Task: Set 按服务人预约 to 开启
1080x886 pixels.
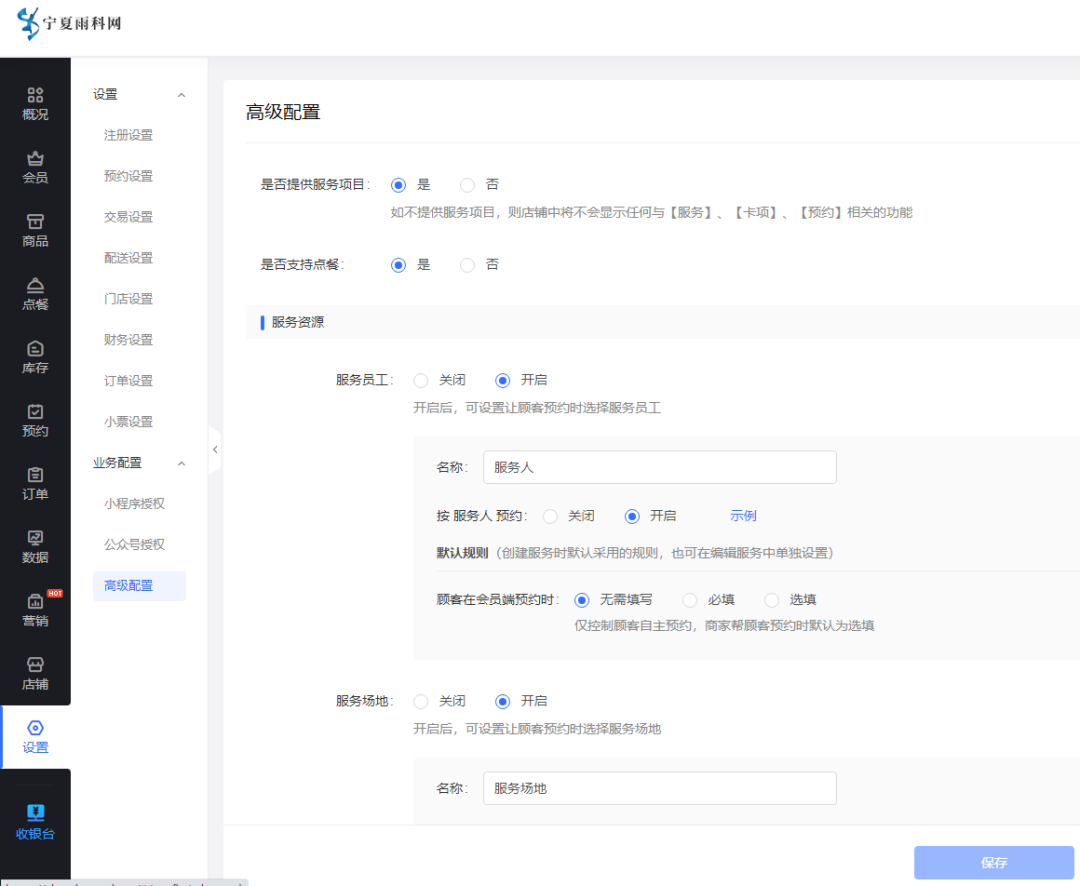Action: (x=632, y=516)
